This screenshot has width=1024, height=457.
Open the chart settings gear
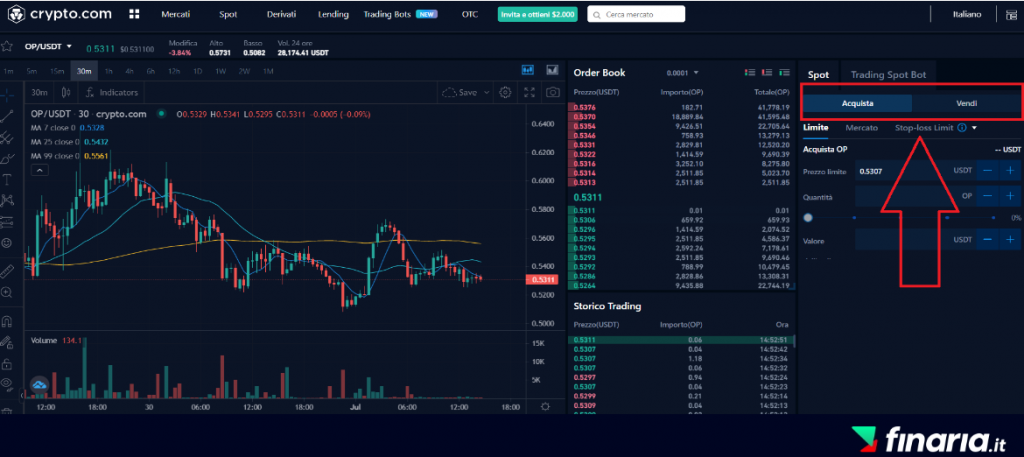coord(505,93)
